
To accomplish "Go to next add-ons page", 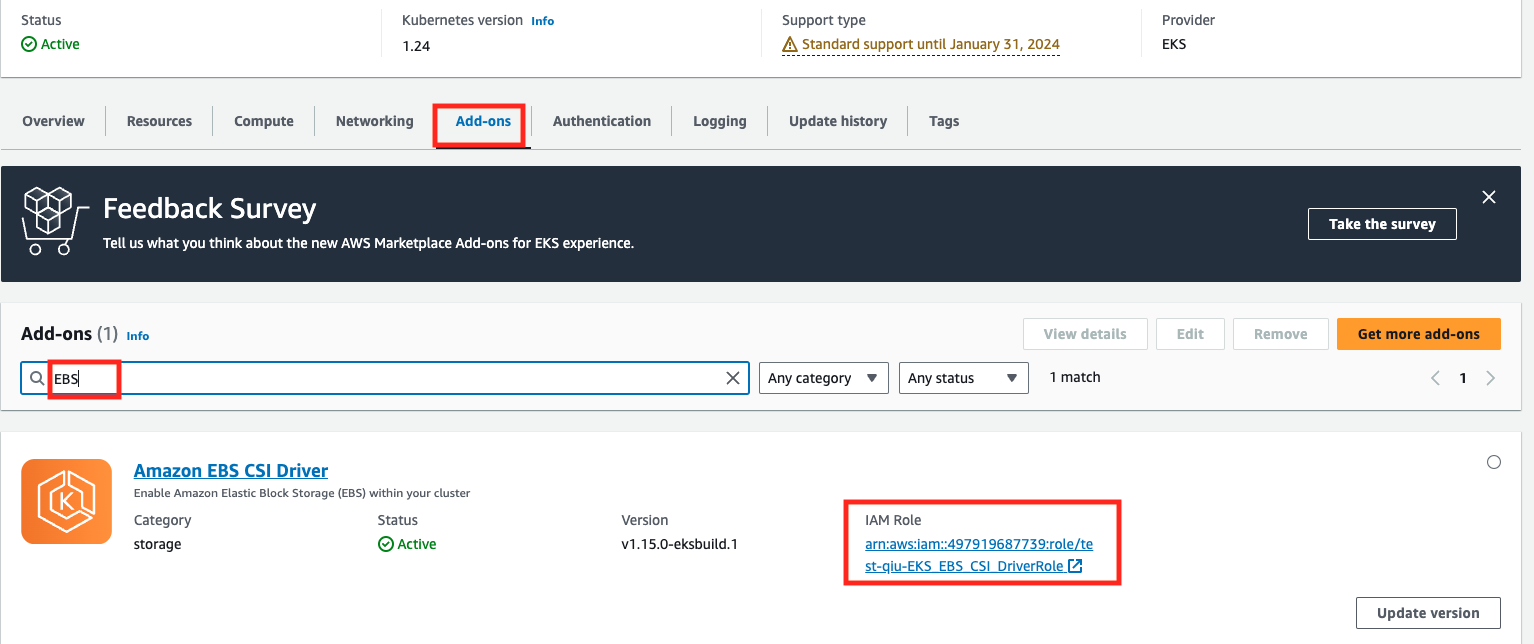I will (x=1490, y=378).
